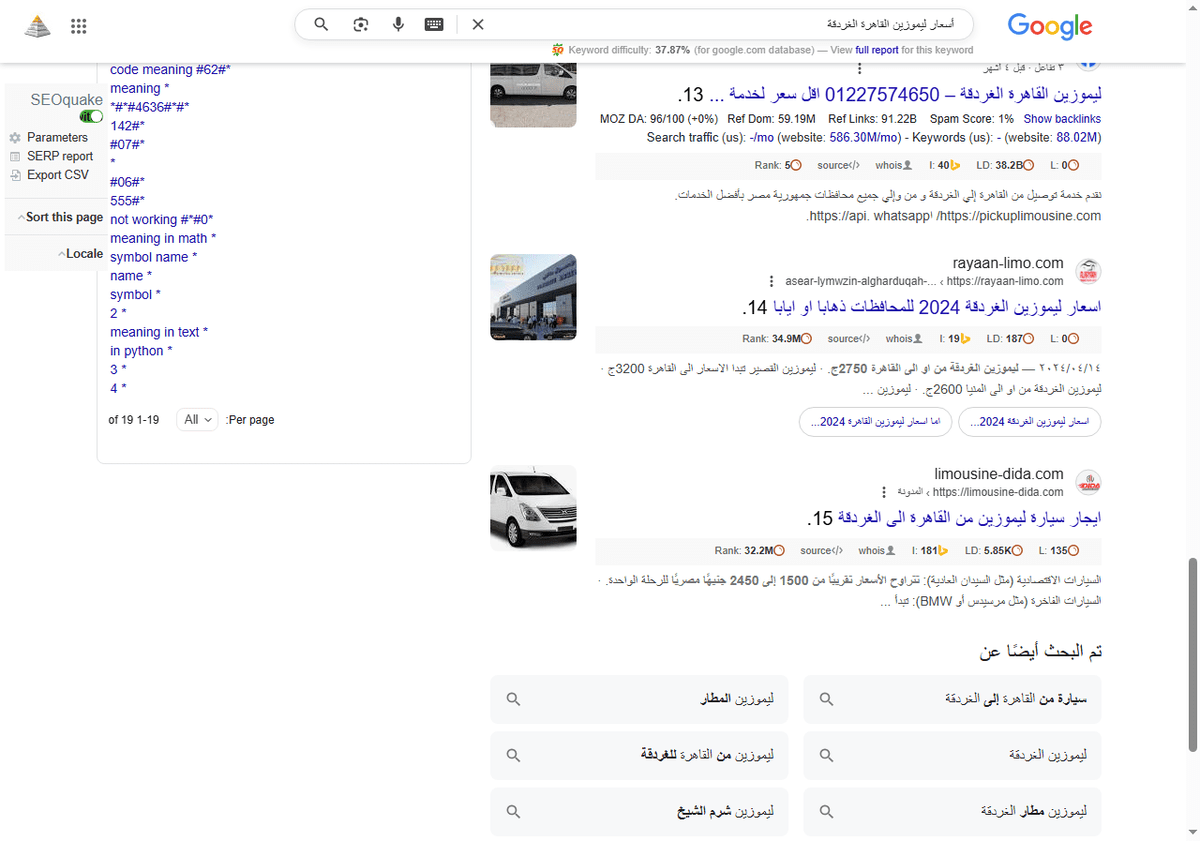Click the white van thumbnail for limousine-dida result

[533, 509]
